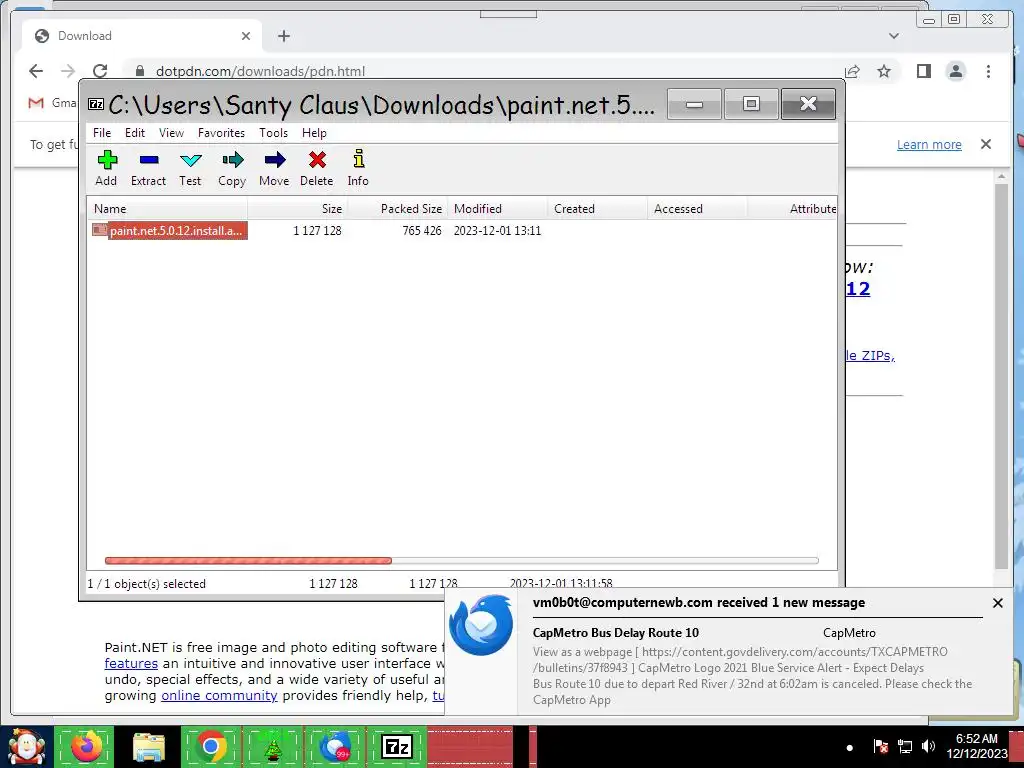Click the Extract toolbar icon
Image resolution: width=1024 pixels, height=768 pixels.
148,168
